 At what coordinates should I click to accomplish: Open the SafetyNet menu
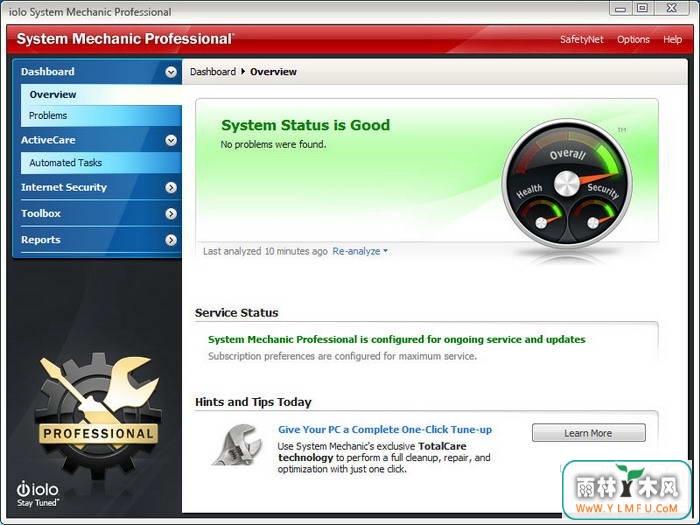tap(582, 39)
